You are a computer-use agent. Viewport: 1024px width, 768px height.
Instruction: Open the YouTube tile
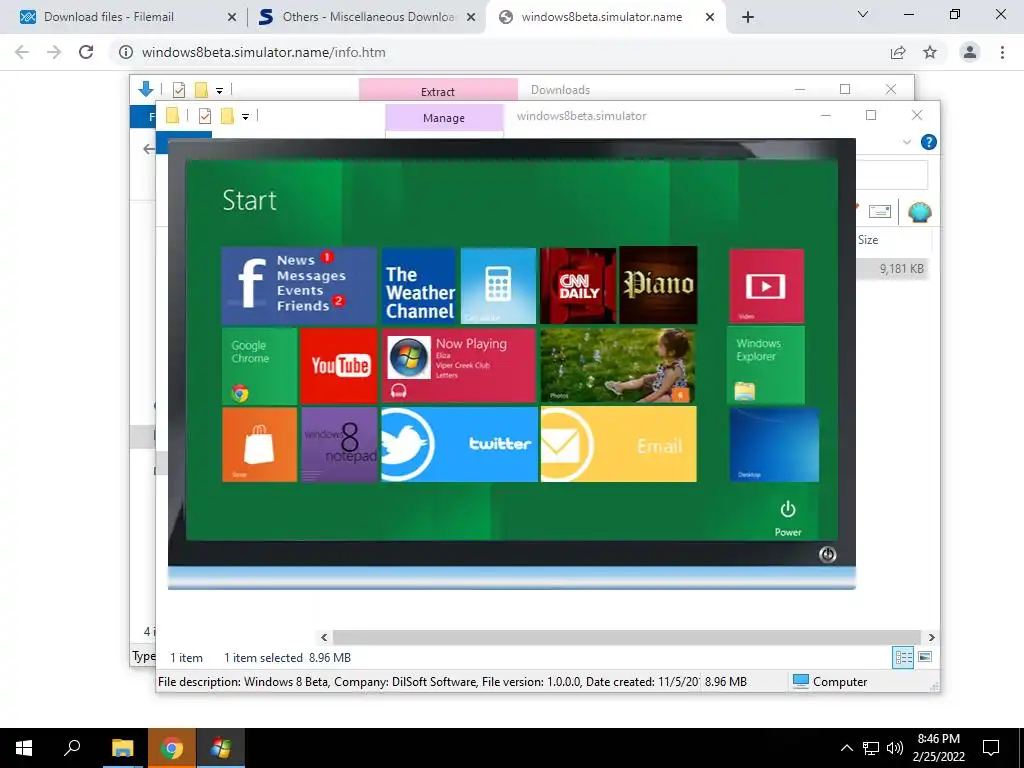[339, 366]
